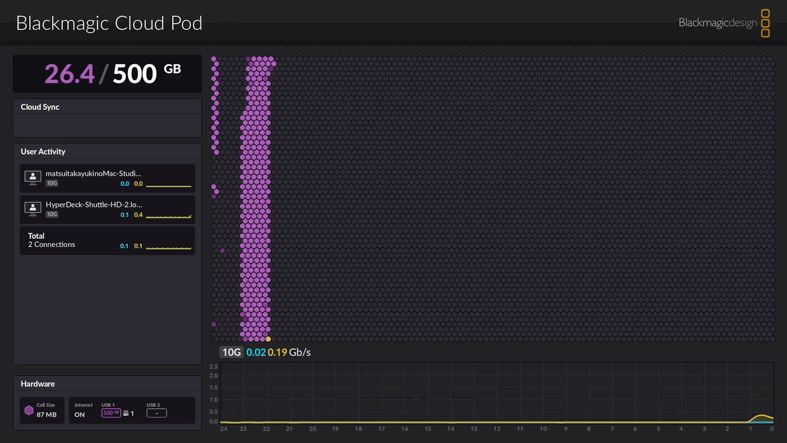Click the cyan 0.02 throughput value

(x=256, y=352)
